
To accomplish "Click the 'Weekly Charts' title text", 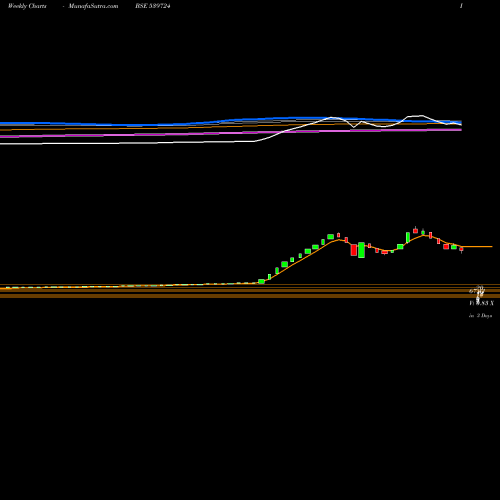I will tap(27, 6).
